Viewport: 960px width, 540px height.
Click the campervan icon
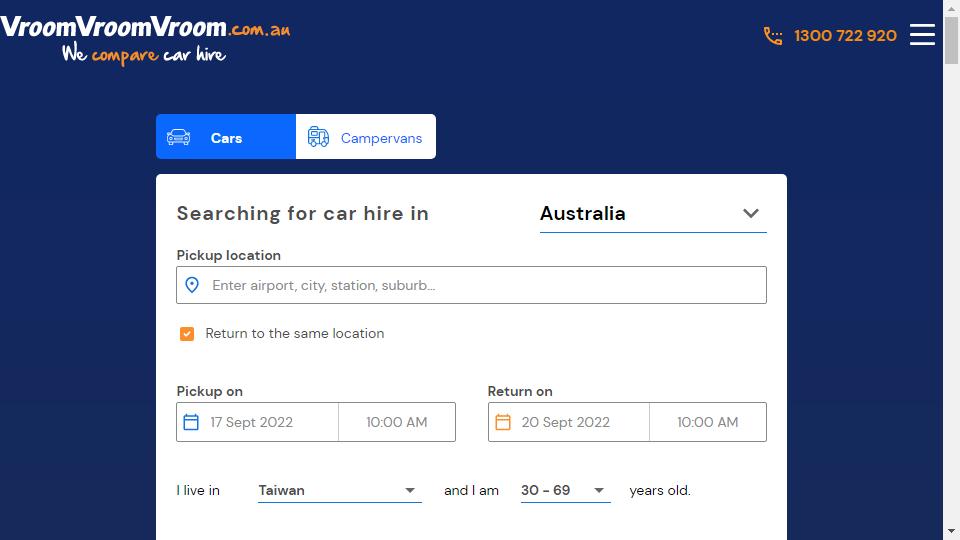[318, 137]
